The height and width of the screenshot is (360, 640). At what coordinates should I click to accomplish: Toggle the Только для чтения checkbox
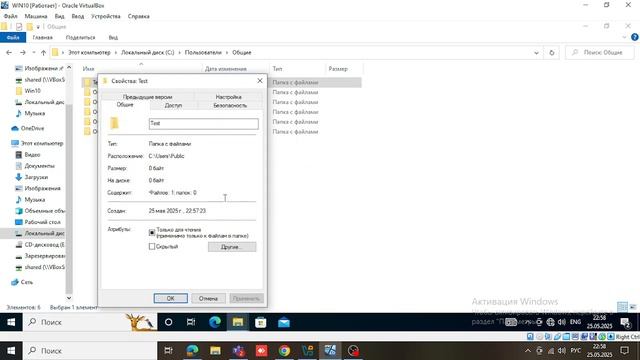click(x=152, y=233)
